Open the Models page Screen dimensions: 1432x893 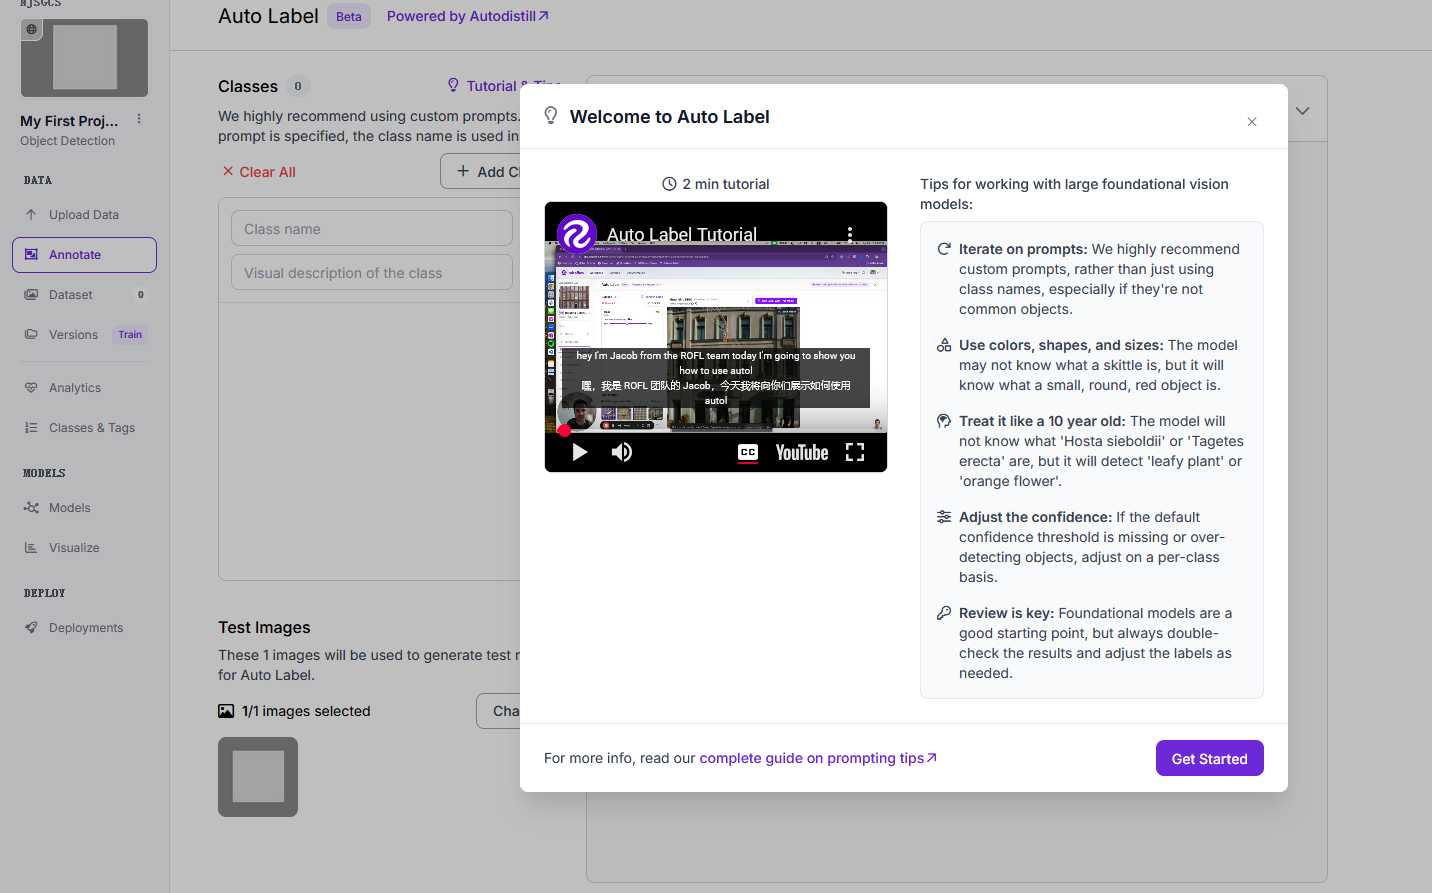point(84,508)
